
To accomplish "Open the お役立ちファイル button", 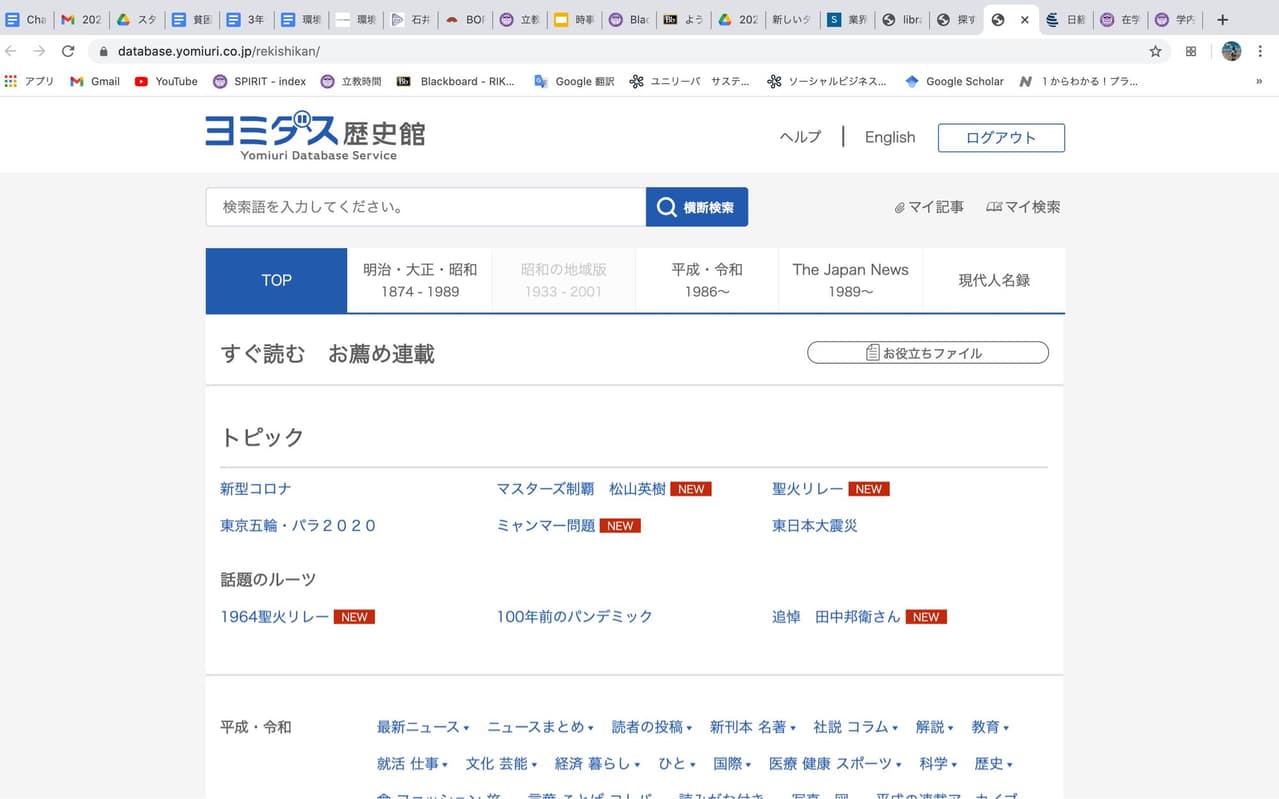I will pos(928,353).
